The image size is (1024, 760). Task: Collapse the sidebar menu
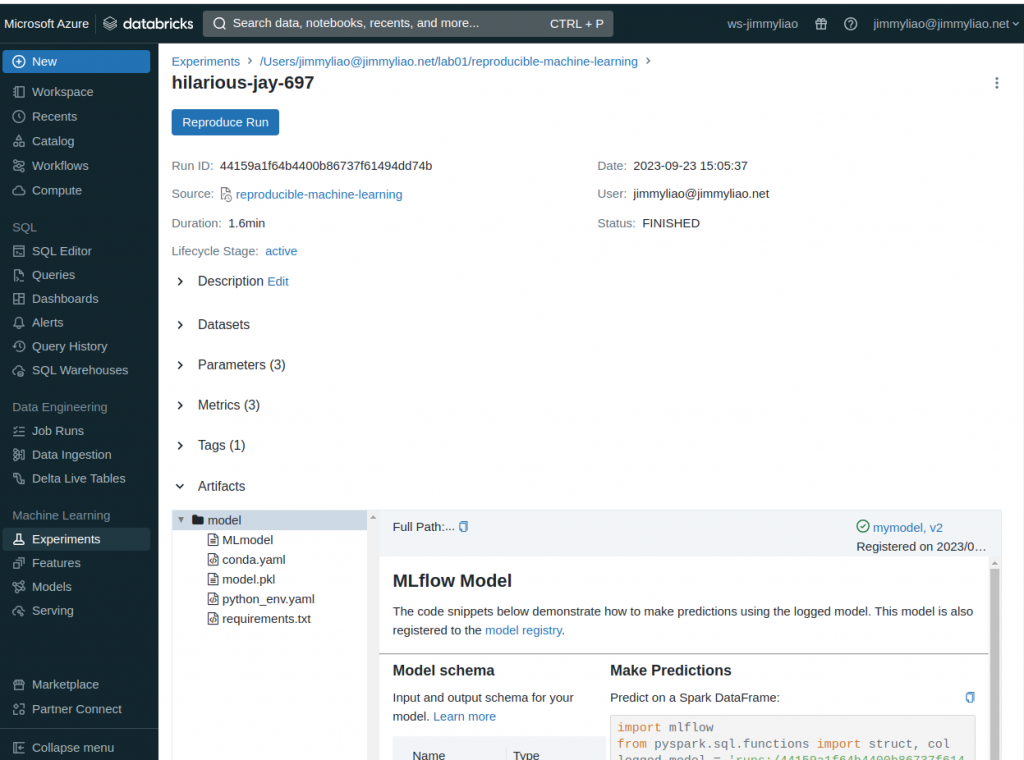coord(72,748)
